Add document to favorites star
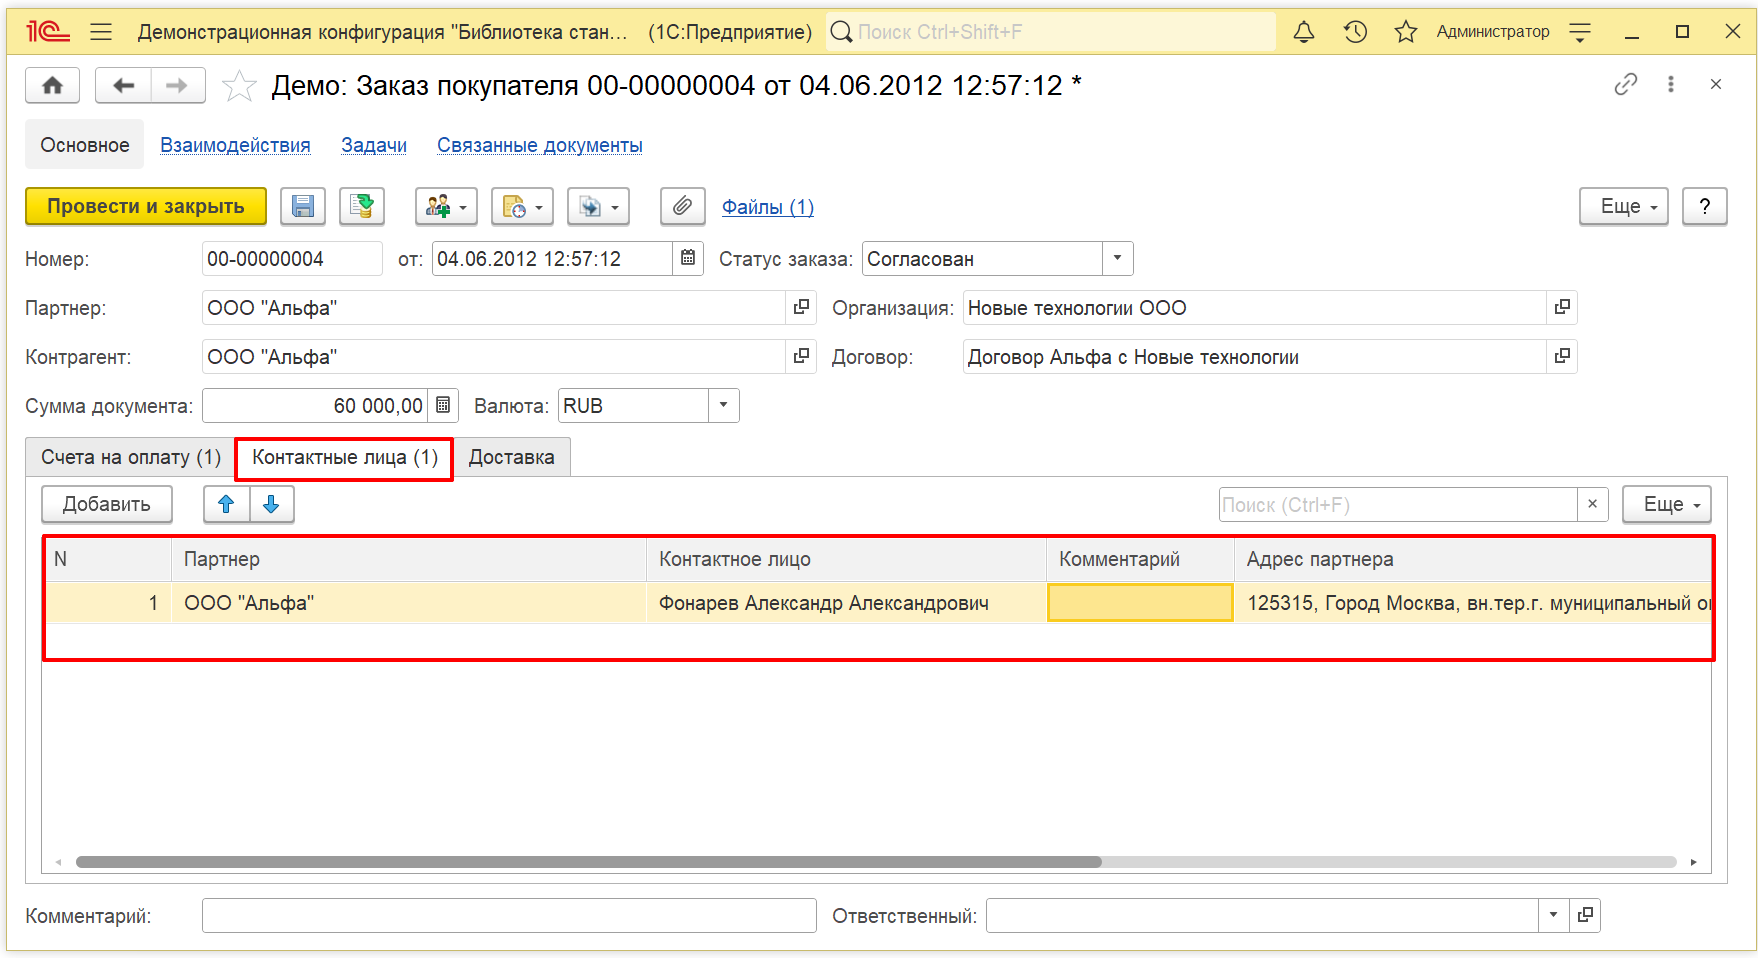The width and height of the screenshot is (1758, 958). [x=239, y=86]
